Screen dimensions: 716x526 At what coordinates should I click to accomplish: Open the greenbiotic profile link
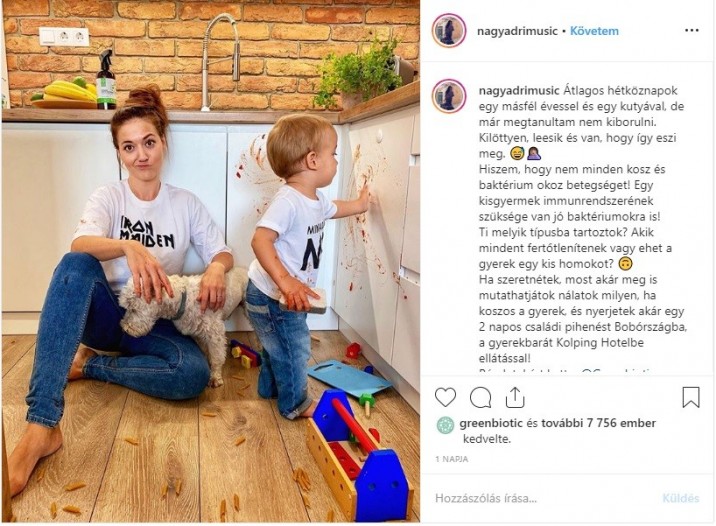tap(491, 423)
